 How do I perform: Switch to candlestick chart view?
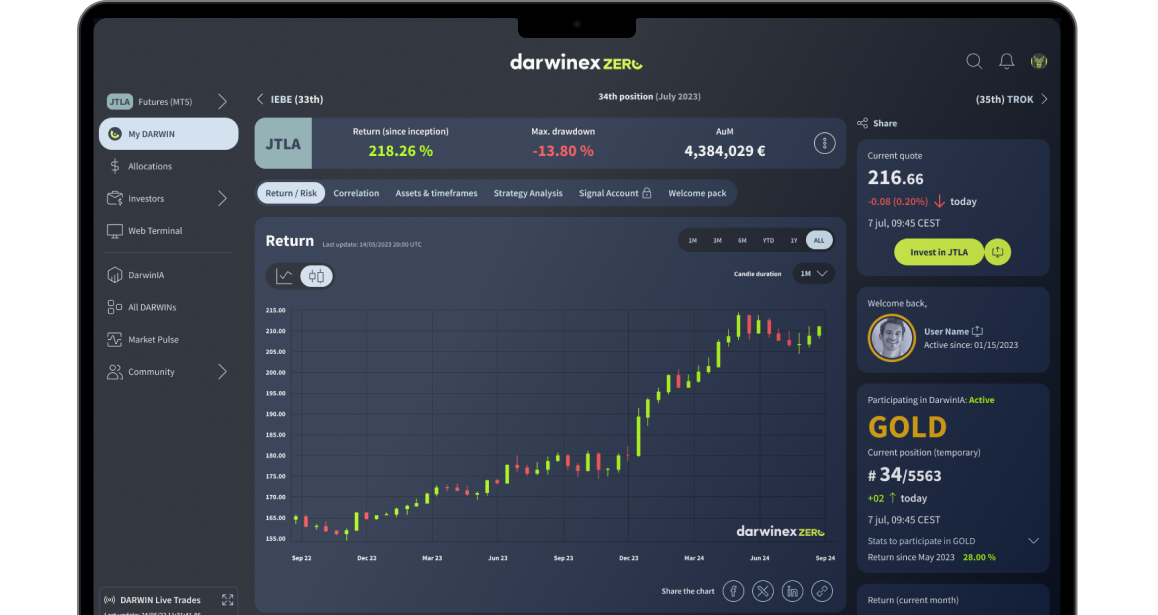(x=316, y=276)
